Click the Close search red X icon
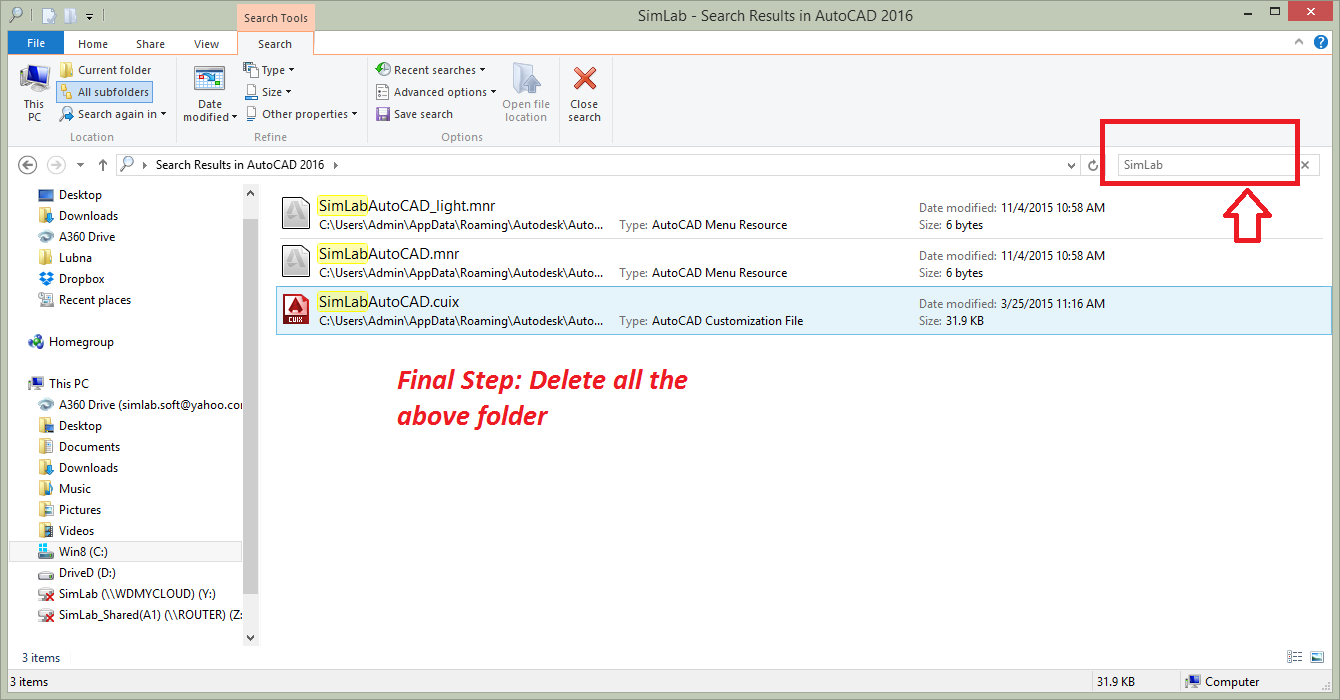The width and height of the screenshot is (1340, 700). pos(584,79)
